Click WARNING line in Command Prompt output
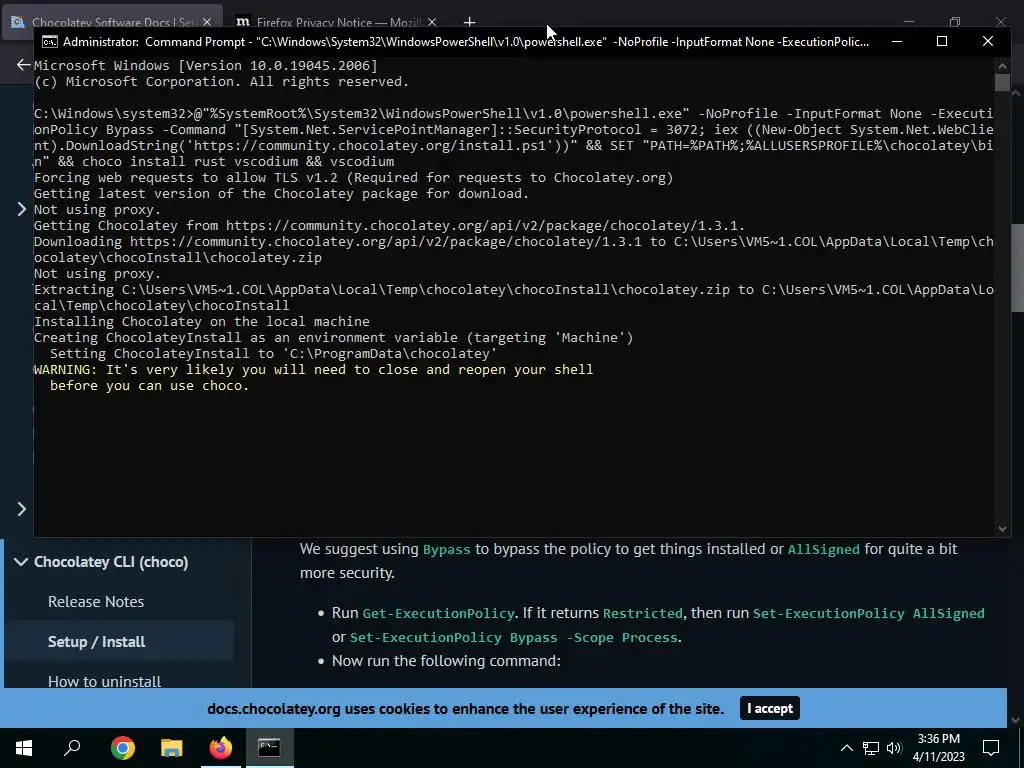1024x768 pixels. pyautogui.click(x=313, y=370)
